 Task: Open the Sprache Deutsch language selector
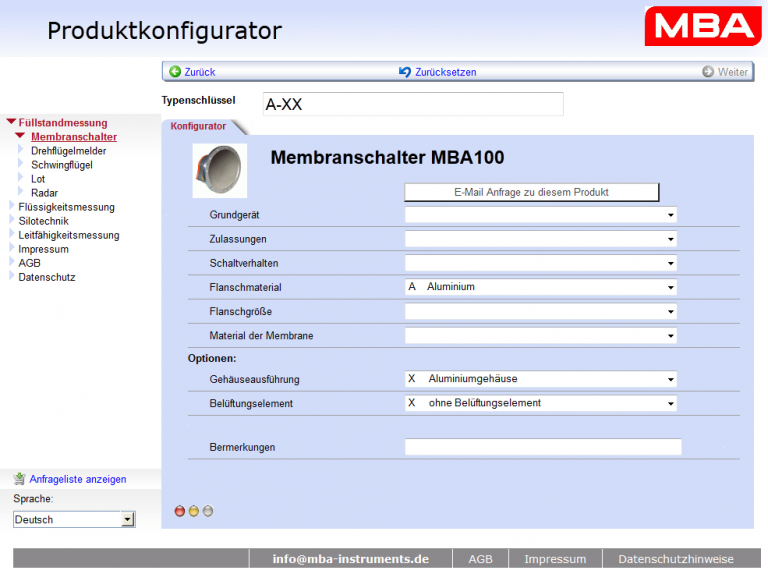[73, 520]
